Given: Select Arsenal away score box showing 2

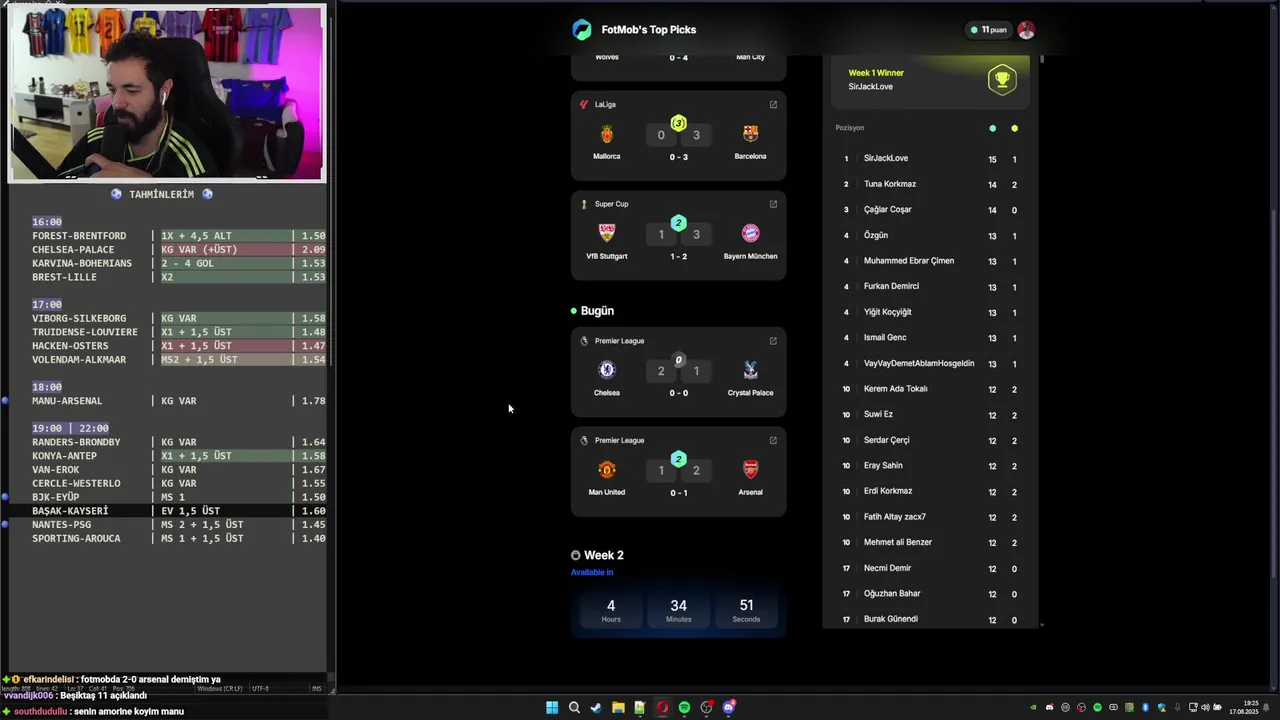Looking at the screenshot, I should tap(696, 470).
